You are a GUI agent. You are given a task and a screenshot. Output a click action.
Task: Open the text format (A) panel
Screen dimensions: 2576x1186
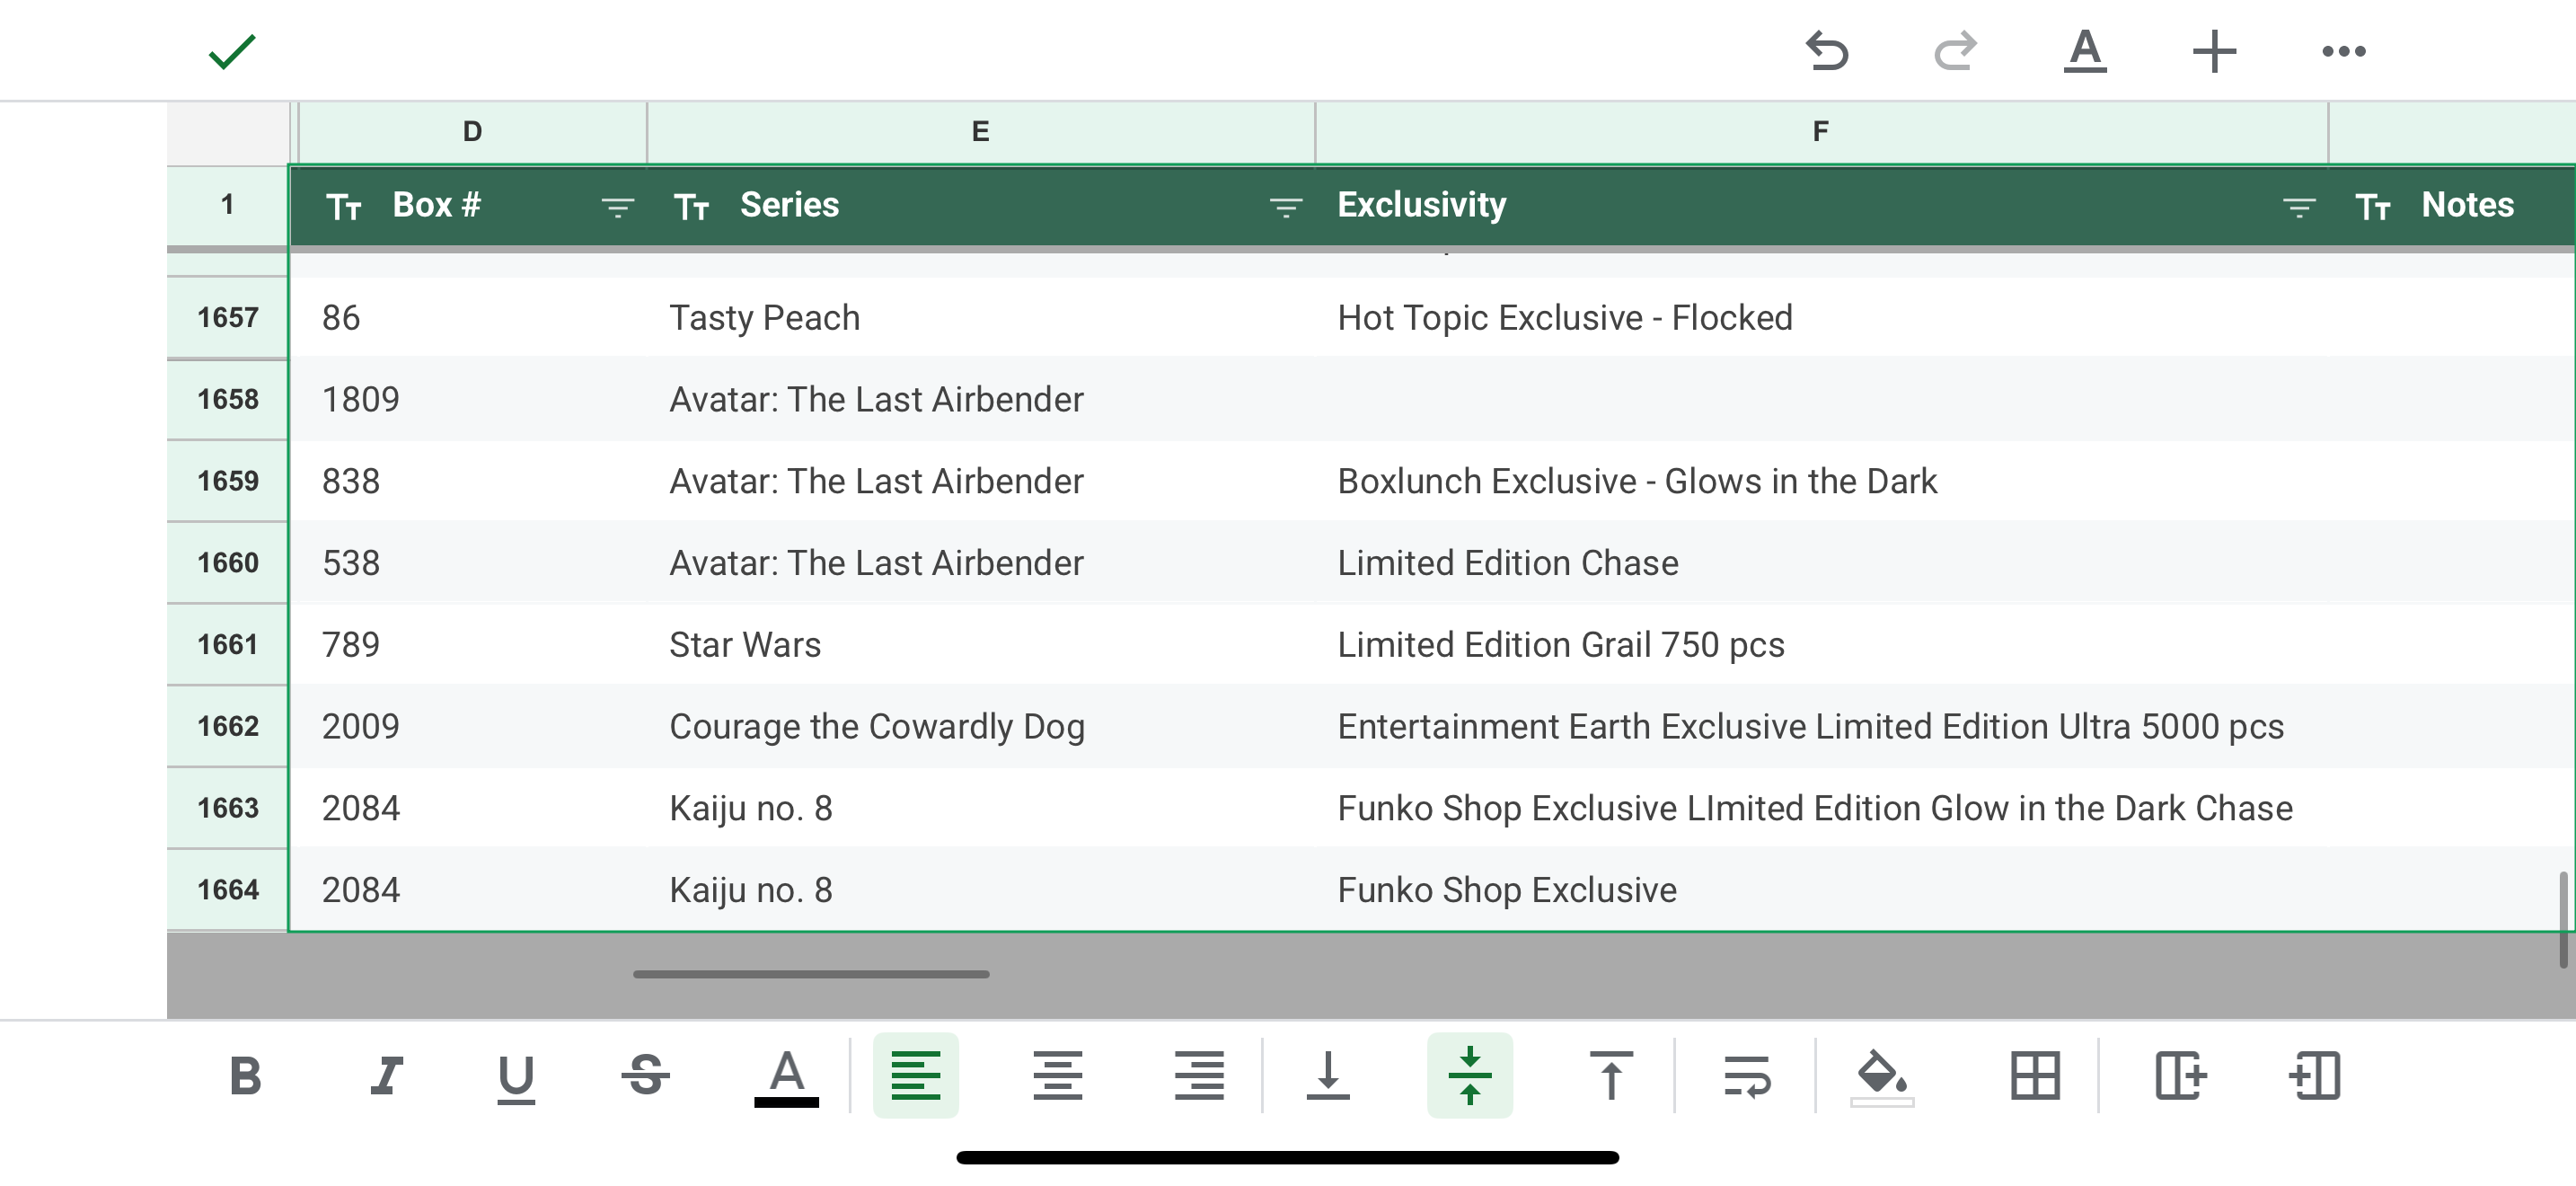[2085, 51]
